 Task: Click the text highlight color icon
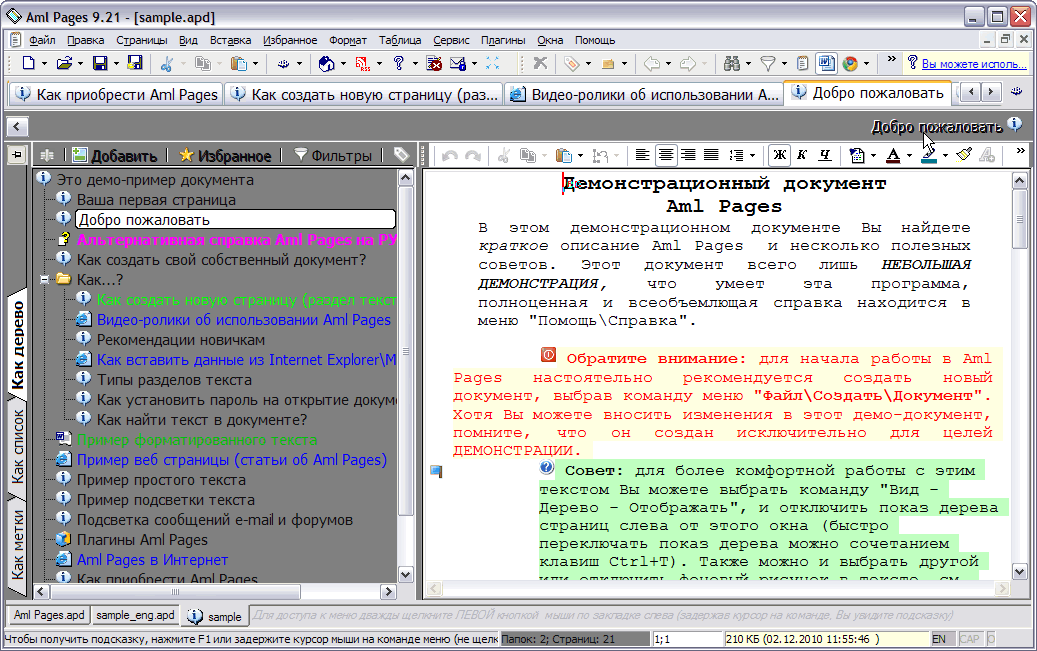(929, 155)
